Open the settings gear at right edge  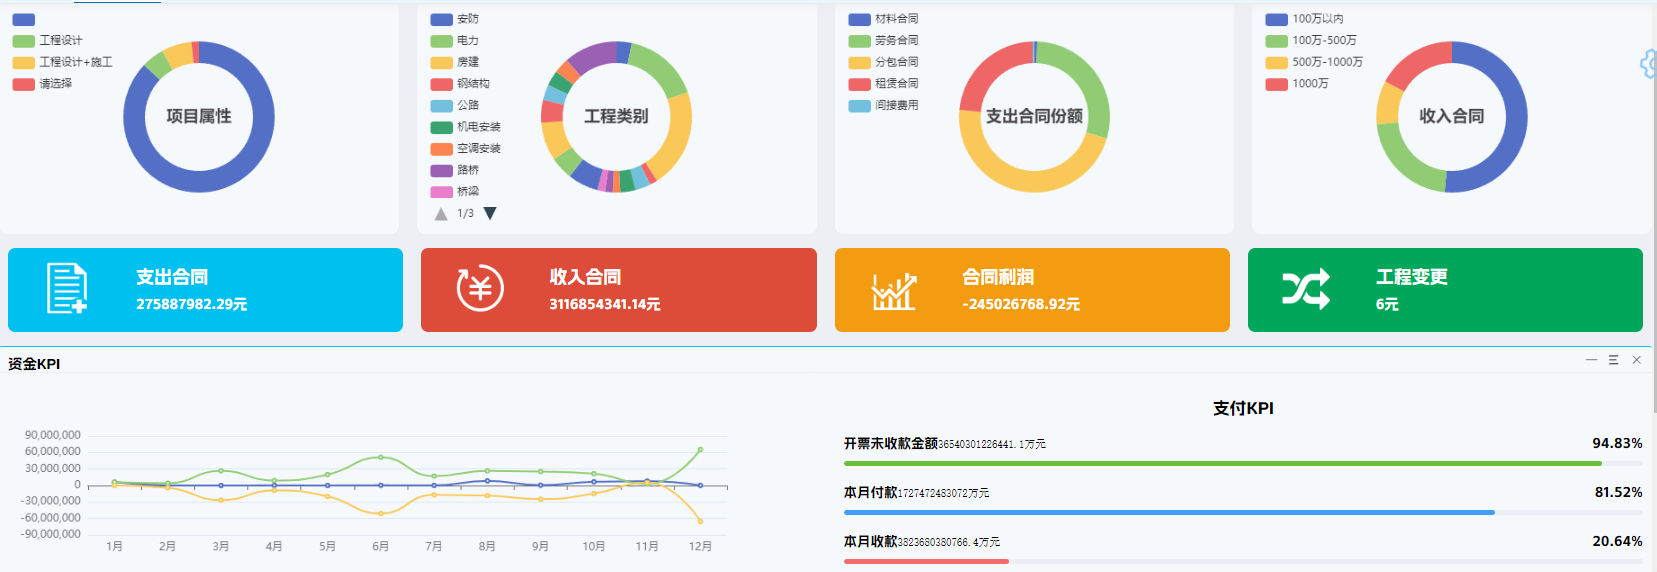click(x=1648, y=64)
